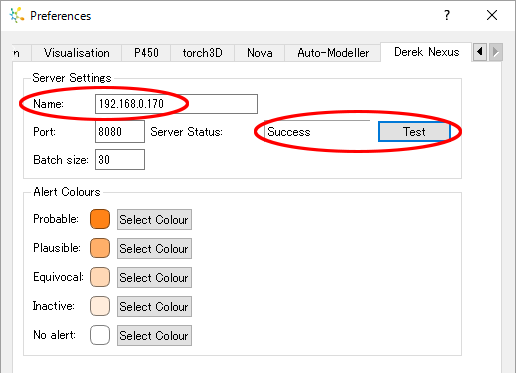
Task: Click the Test server button
Action: pos(414,132)
